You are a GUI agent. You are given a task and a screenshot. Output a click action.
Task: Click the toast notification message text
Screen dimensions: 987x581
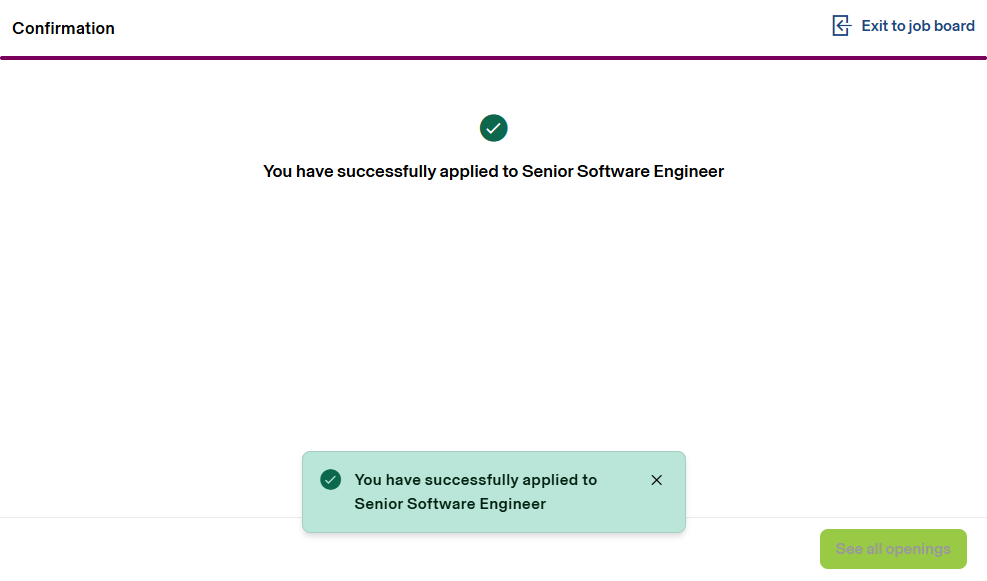[x=475, y=491]
